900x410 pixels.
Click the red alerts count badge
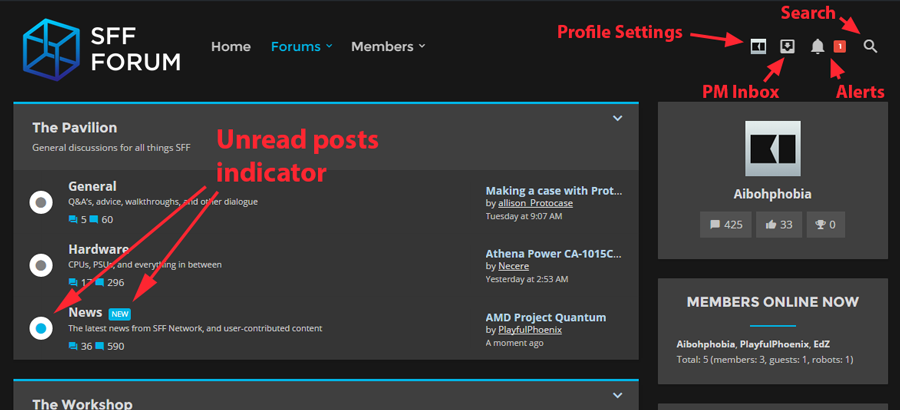[x=839, y=46]
